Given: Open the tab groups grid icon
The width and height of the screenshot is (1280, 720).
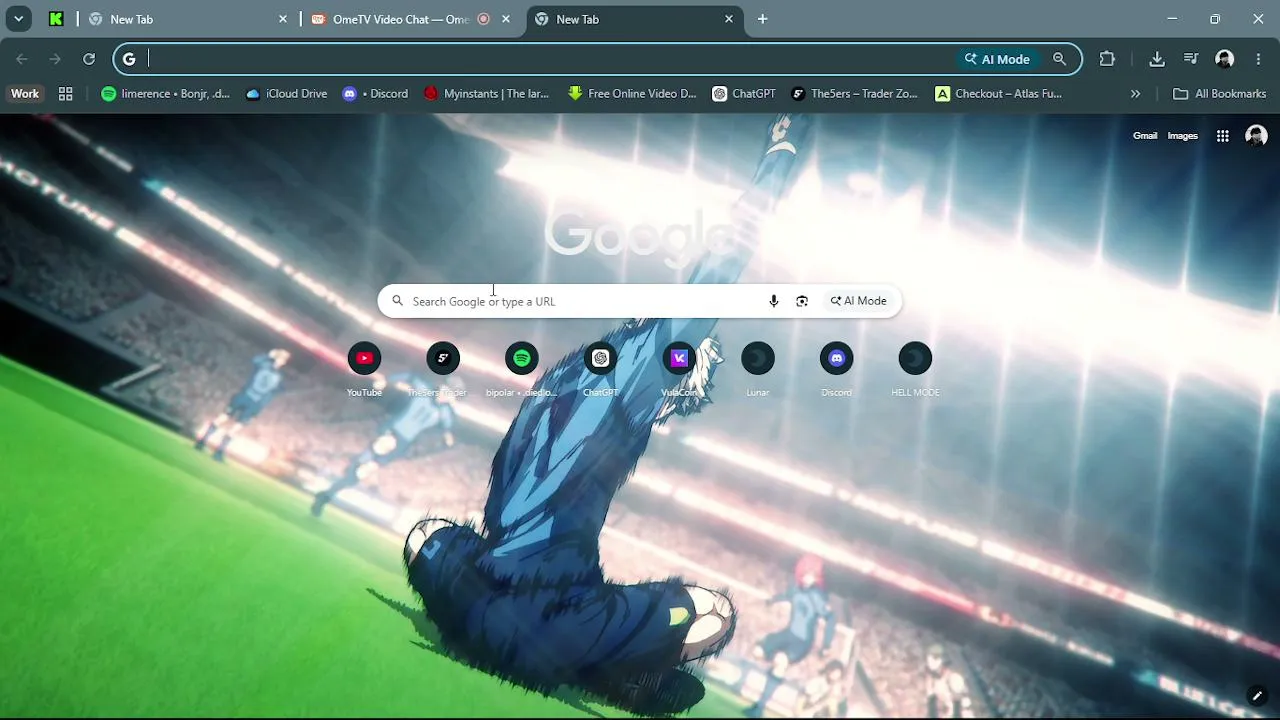Looking at the screenshot, I should pyautogui.click(x=66, y=94).
